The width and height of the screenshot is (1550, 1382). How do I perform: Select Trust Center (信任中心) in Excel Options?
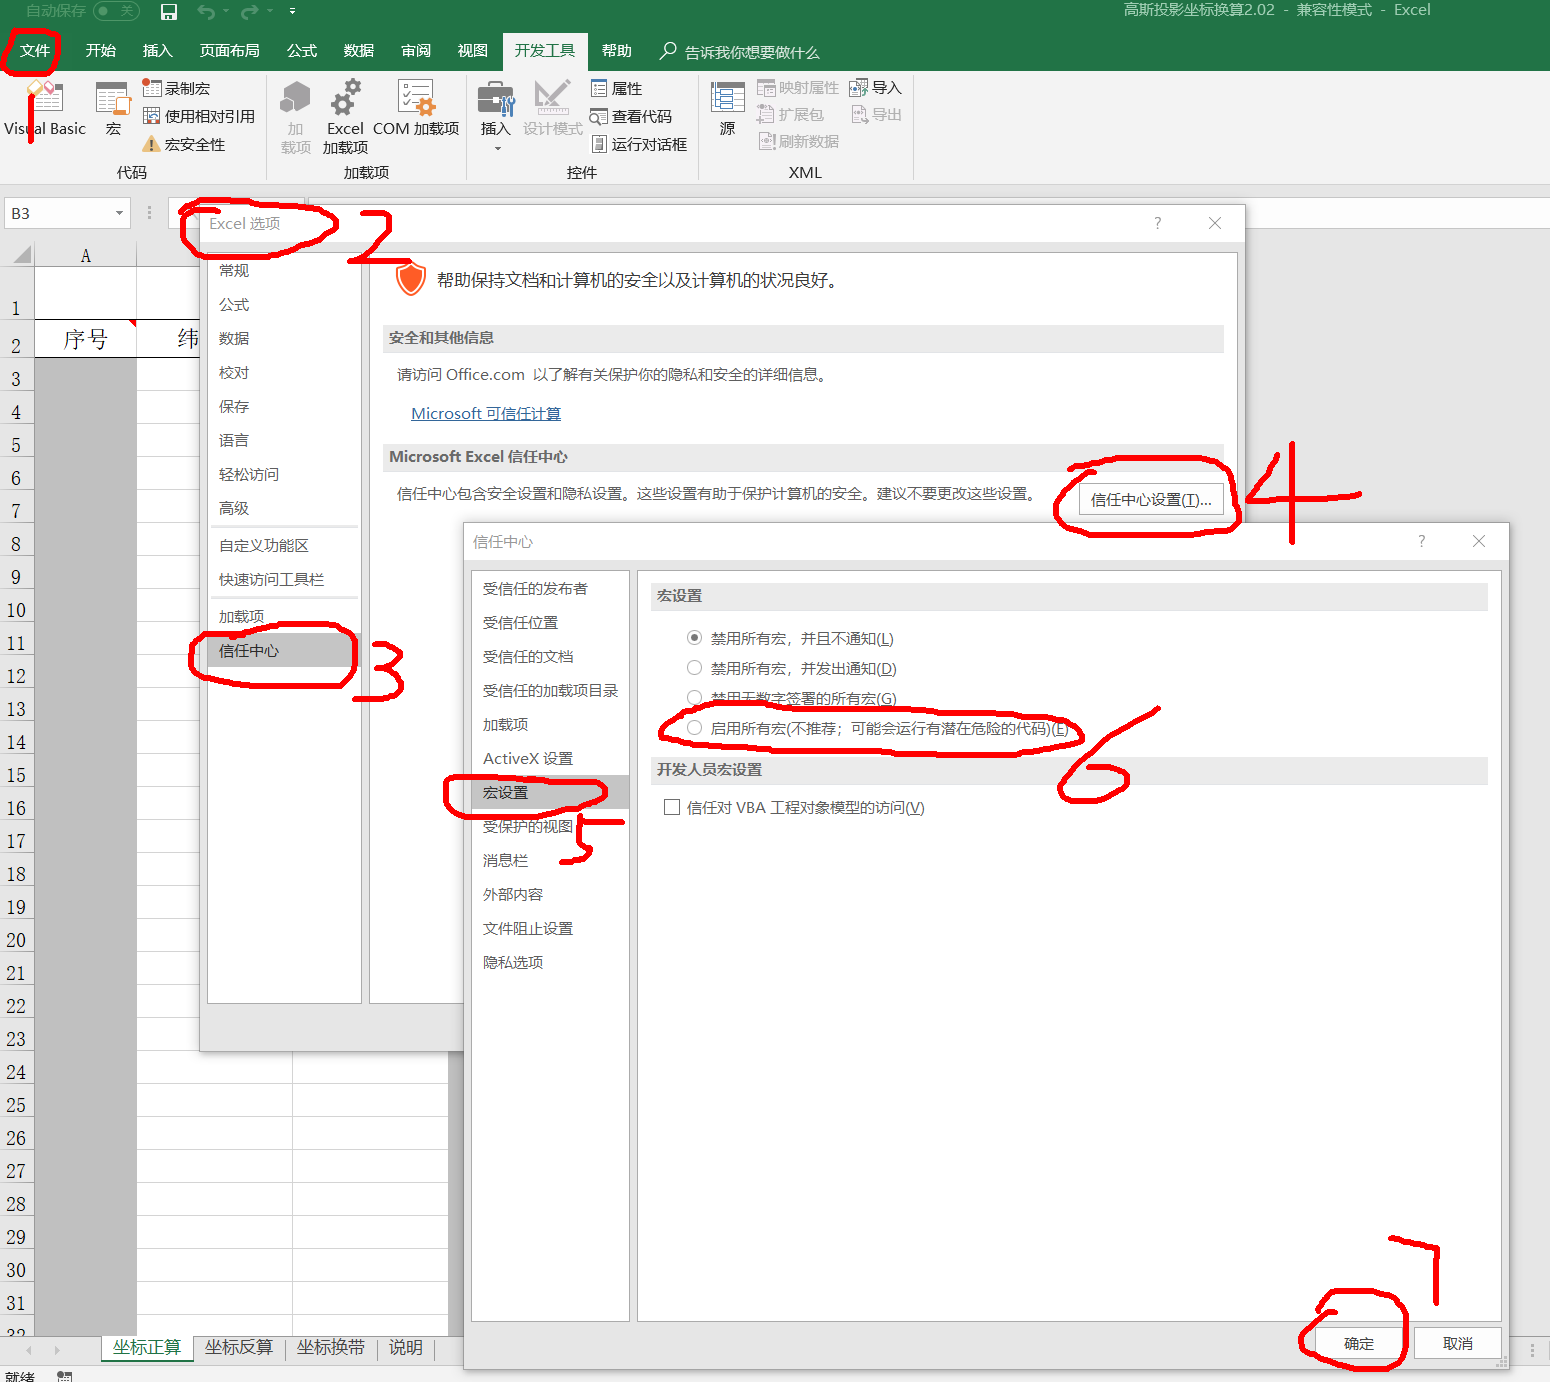pos(283,650)
